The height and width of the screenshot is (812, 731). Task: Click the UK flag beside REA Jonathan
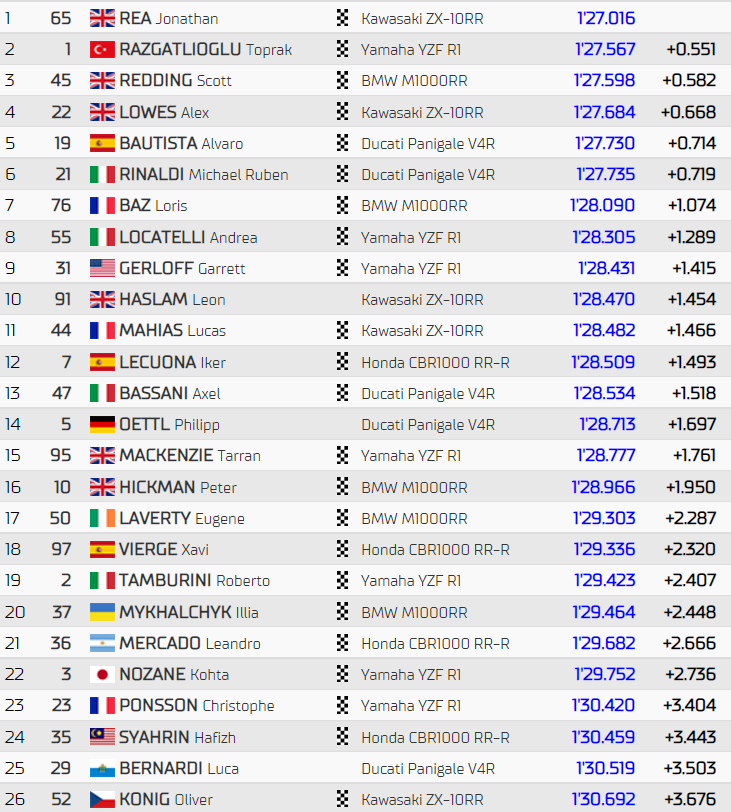pos(102,18)
